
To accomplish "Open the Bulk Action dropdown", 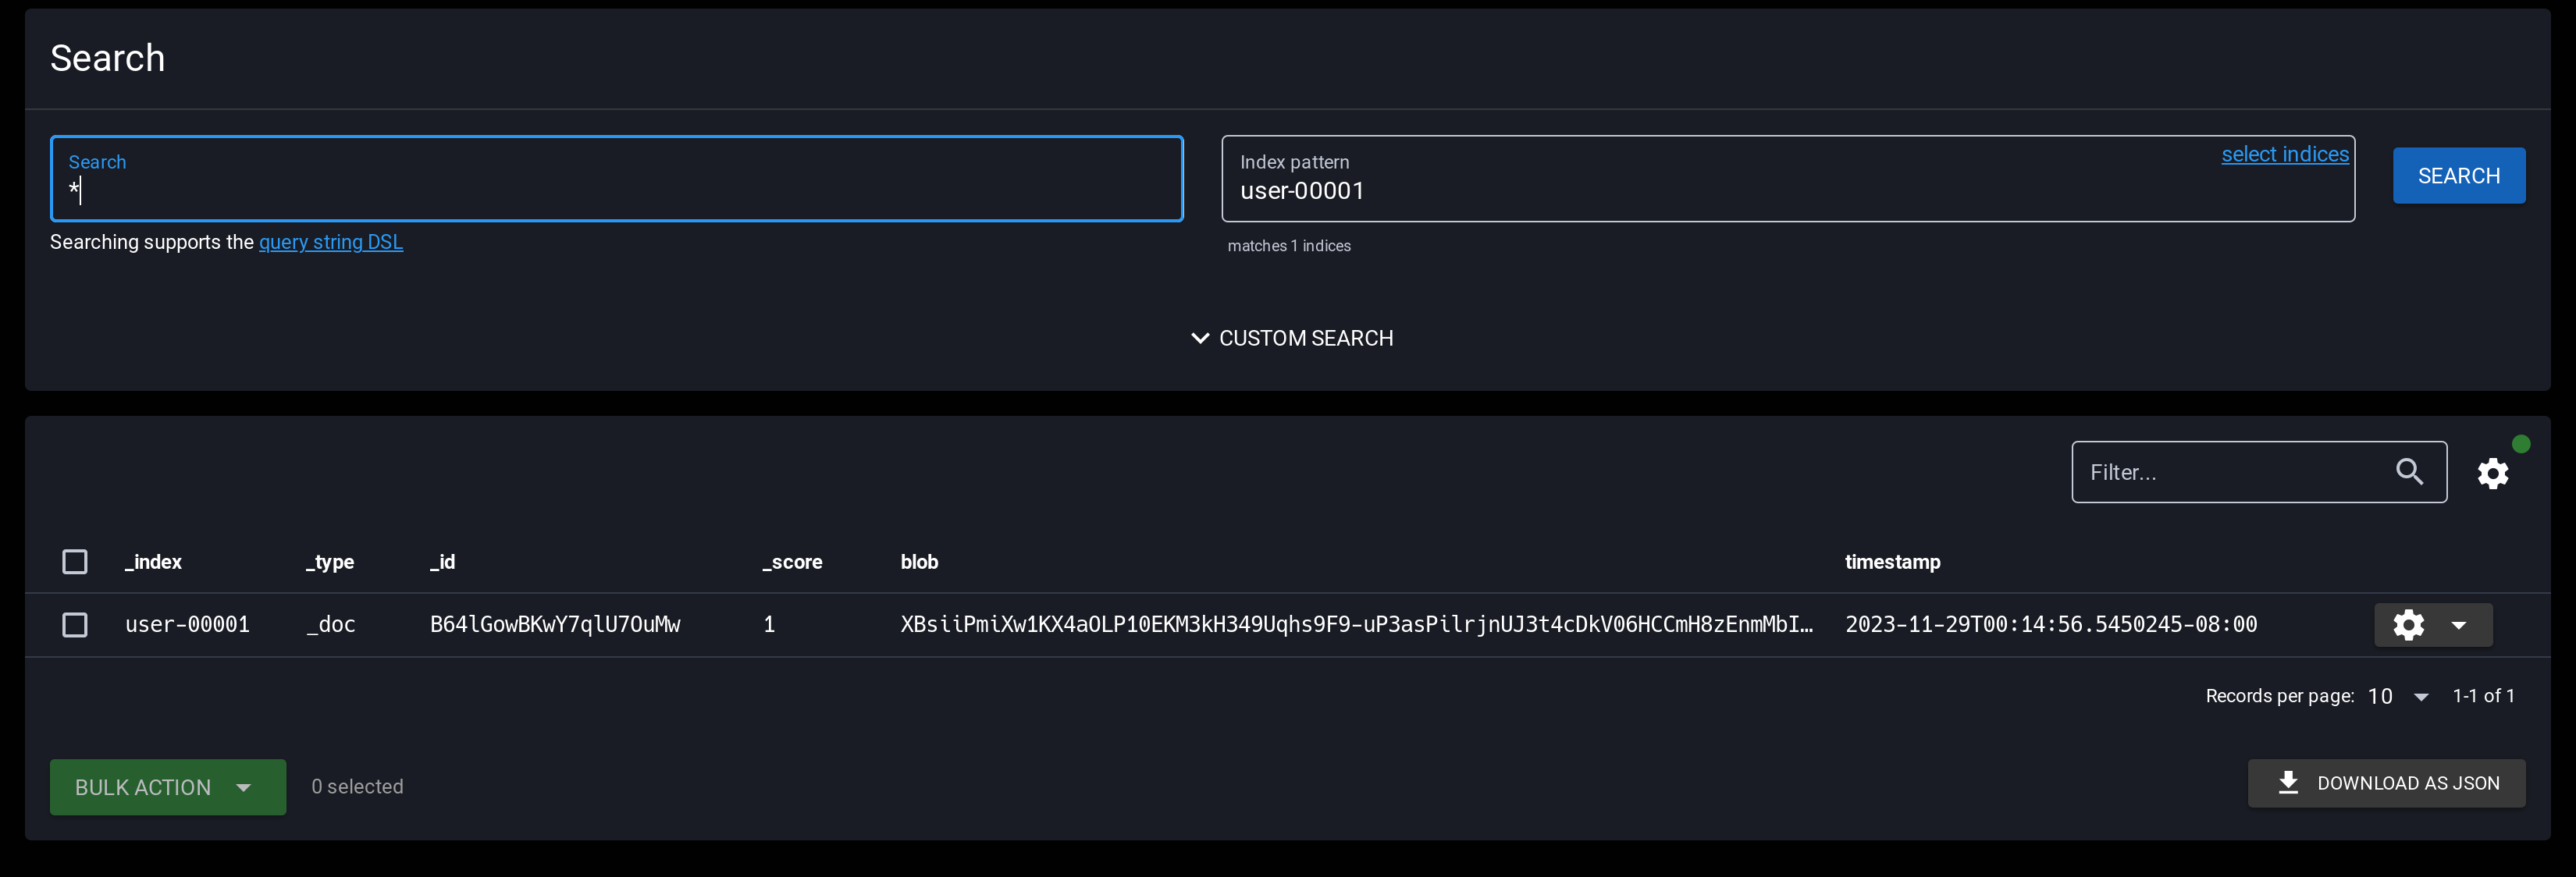I will (x=168, y=787).
